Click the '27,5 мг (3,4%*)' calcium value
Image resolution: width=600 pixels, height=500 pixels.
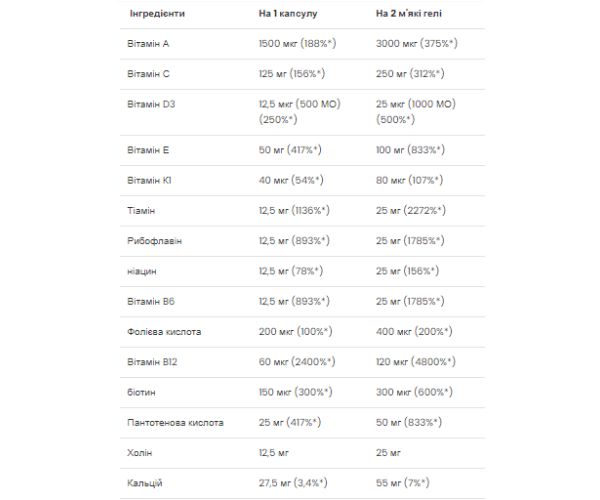point(302,483)
